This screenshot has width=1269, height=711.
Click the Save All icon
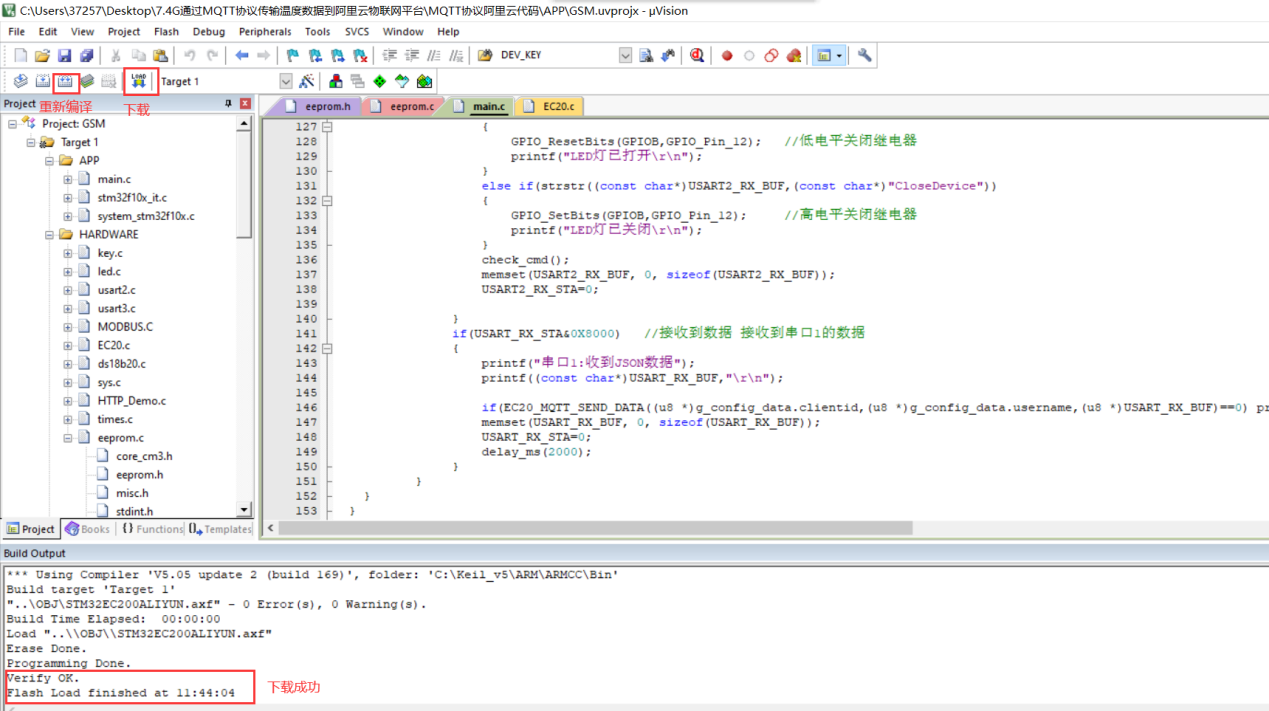(86, 56)
